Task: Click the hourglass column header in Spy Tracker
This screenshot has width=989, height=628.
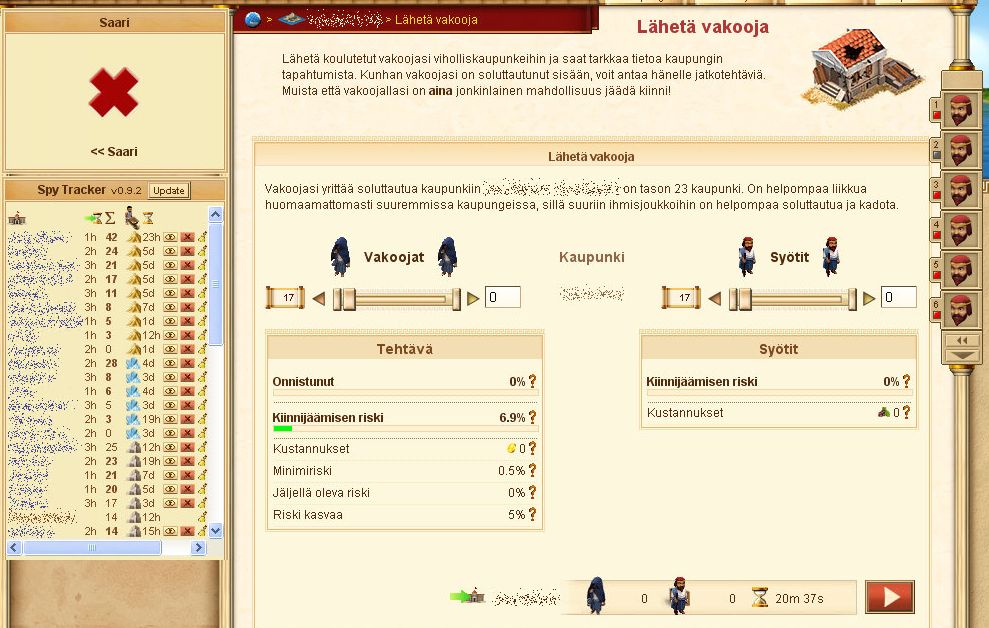Action: pyautogui.click(x=148, y=219)
